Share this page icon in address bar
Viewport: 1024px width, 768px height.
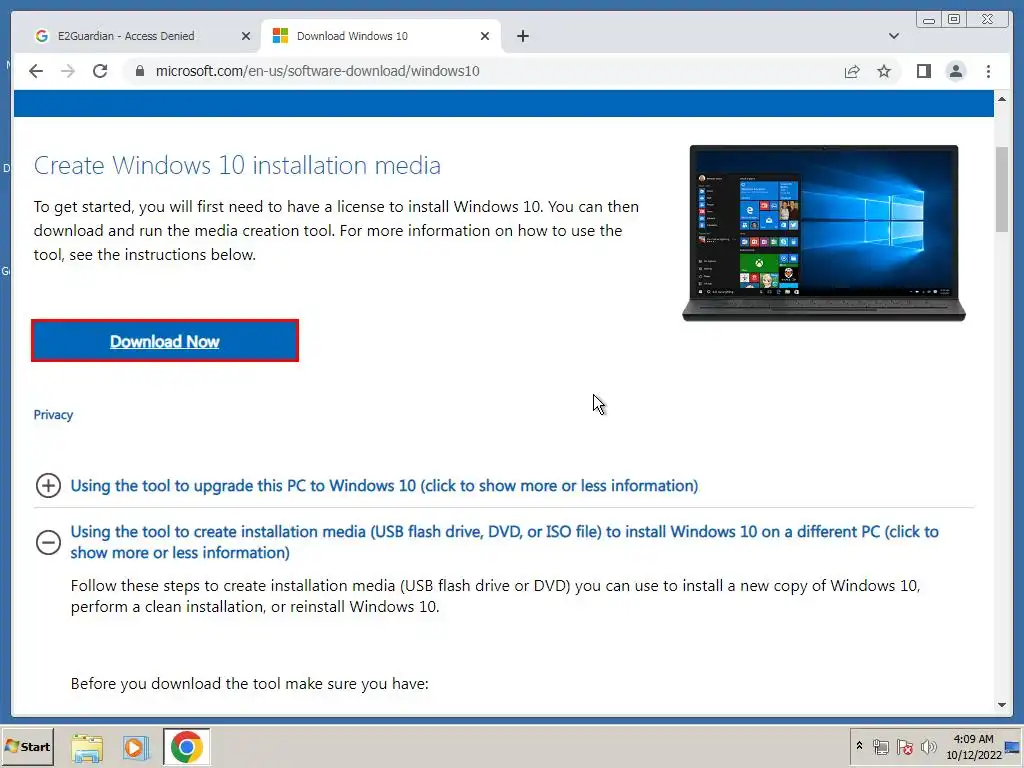pyautogui.click(x=852, y=71)
